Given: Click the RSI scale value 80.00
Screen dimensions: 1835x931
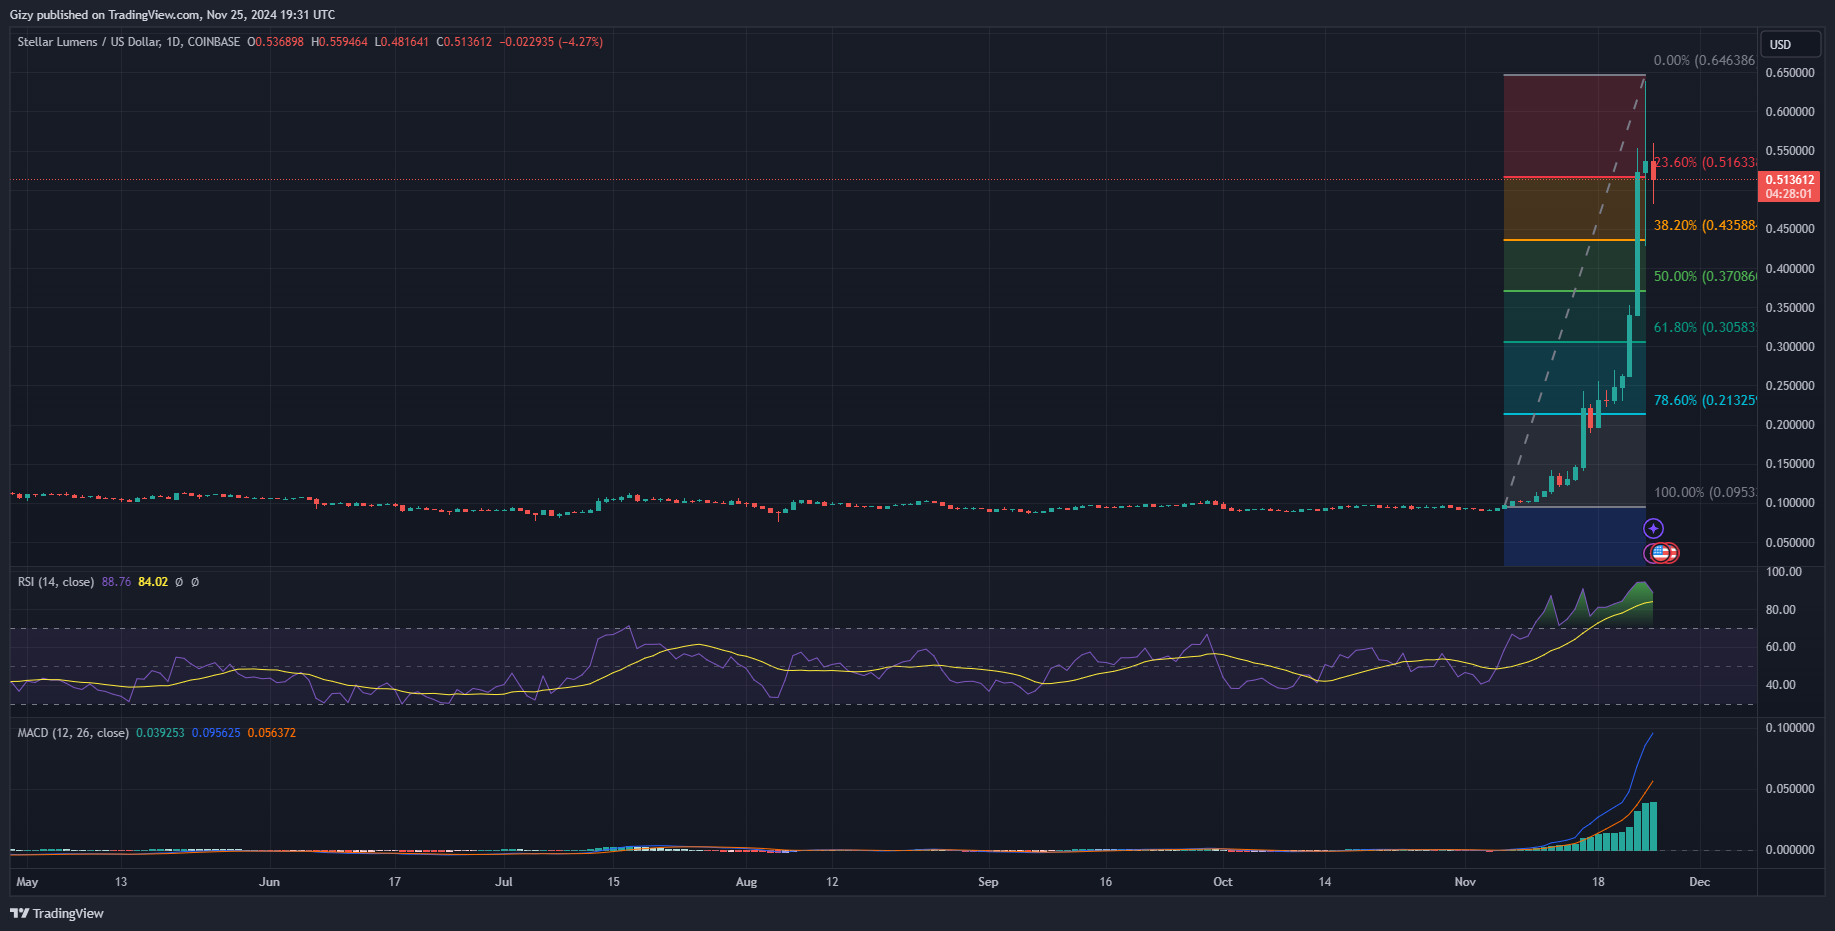Looking at the screenshot, I should [1780, 610].
